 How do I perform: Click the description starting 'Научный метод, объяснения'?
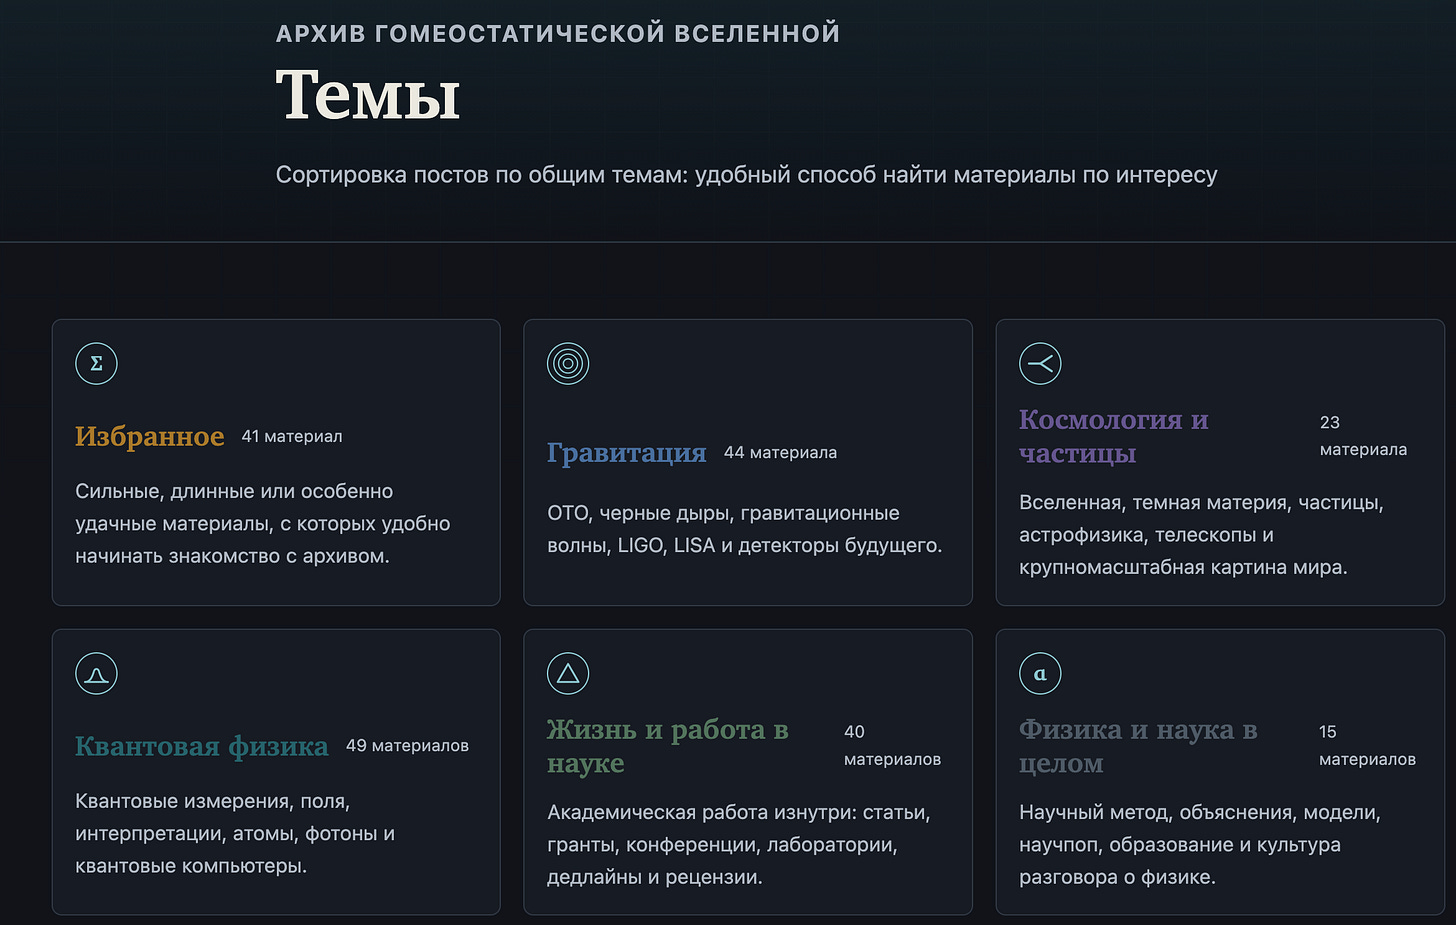[x=1200, y=845]
